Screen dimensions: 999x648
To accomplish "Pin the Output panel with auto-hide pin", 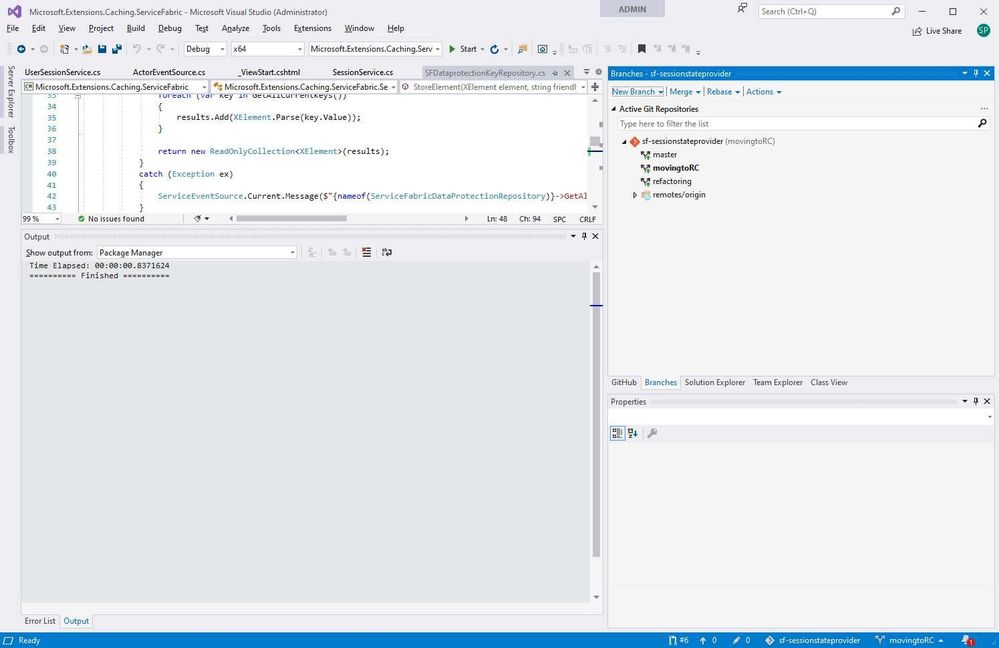I will click(x=584, y=236).
